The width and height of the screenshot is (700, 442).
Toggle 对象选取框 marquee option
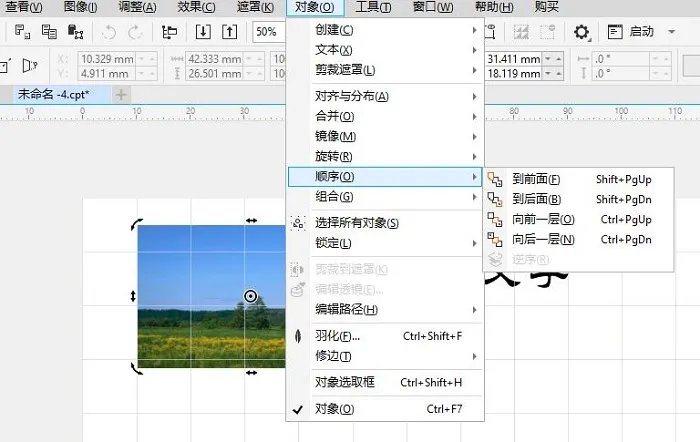[x=385, y=383]
